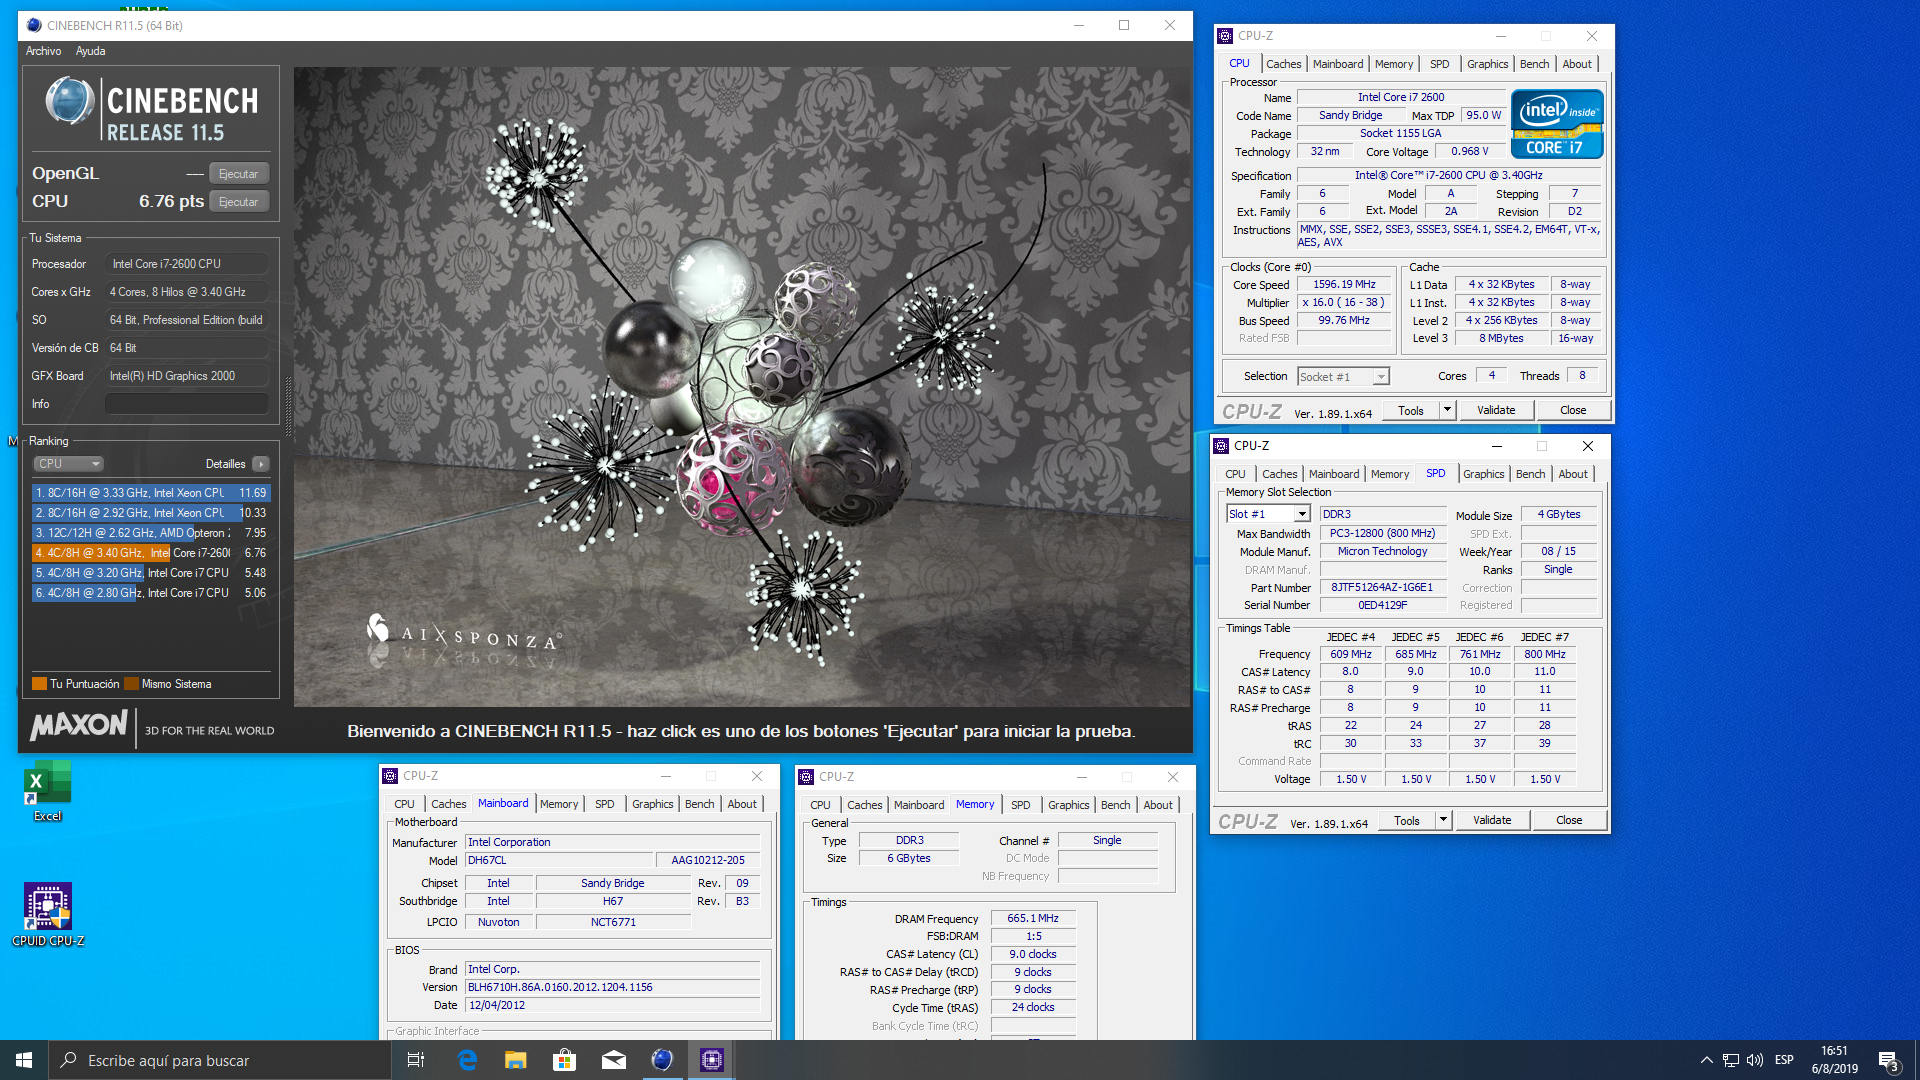Image resolution: width=1920 pixels, height=1080 pixels.
Task: Select ranking entry 3 AMD Opteron
Action: click(151, 533)
